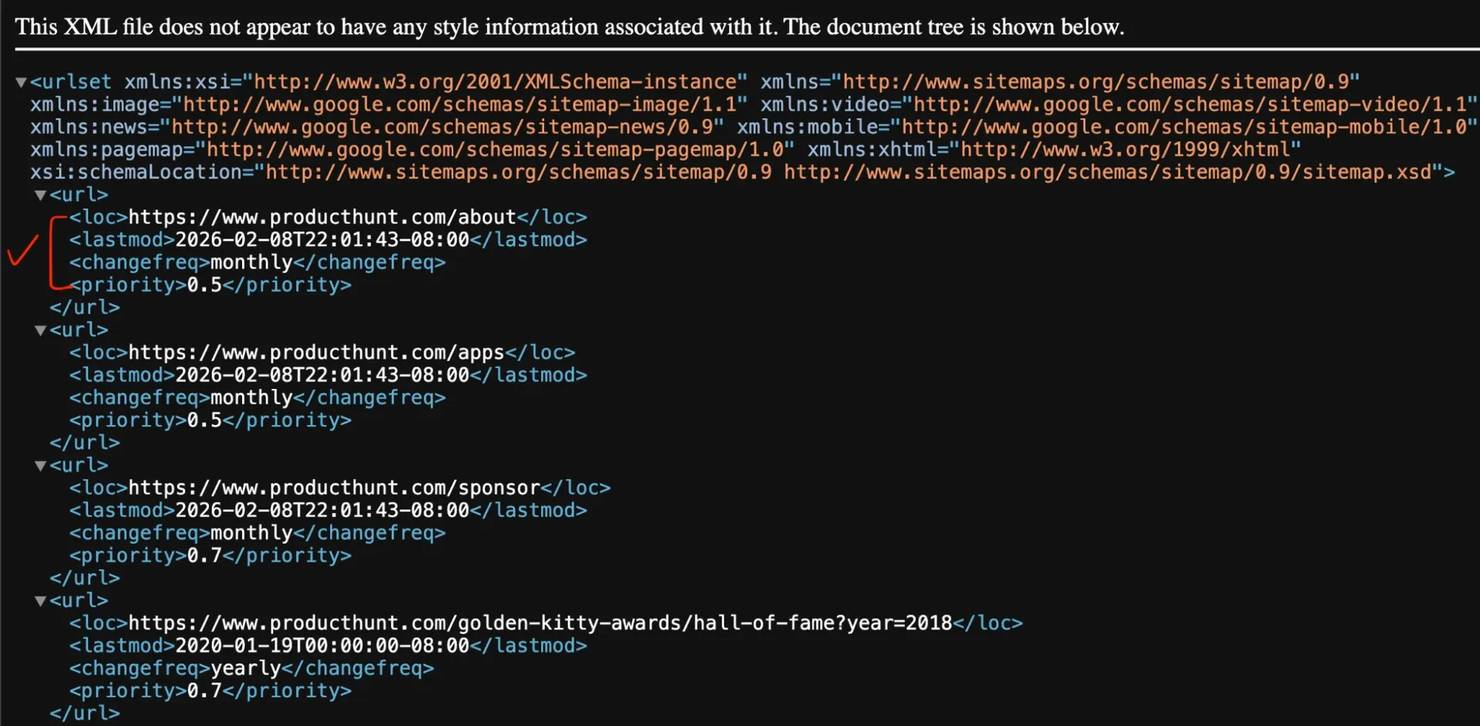The height and width of the screenshot is (726, 1480).
Task: Click the XML no-style-information notice text
Action: [x=570, y=27]
